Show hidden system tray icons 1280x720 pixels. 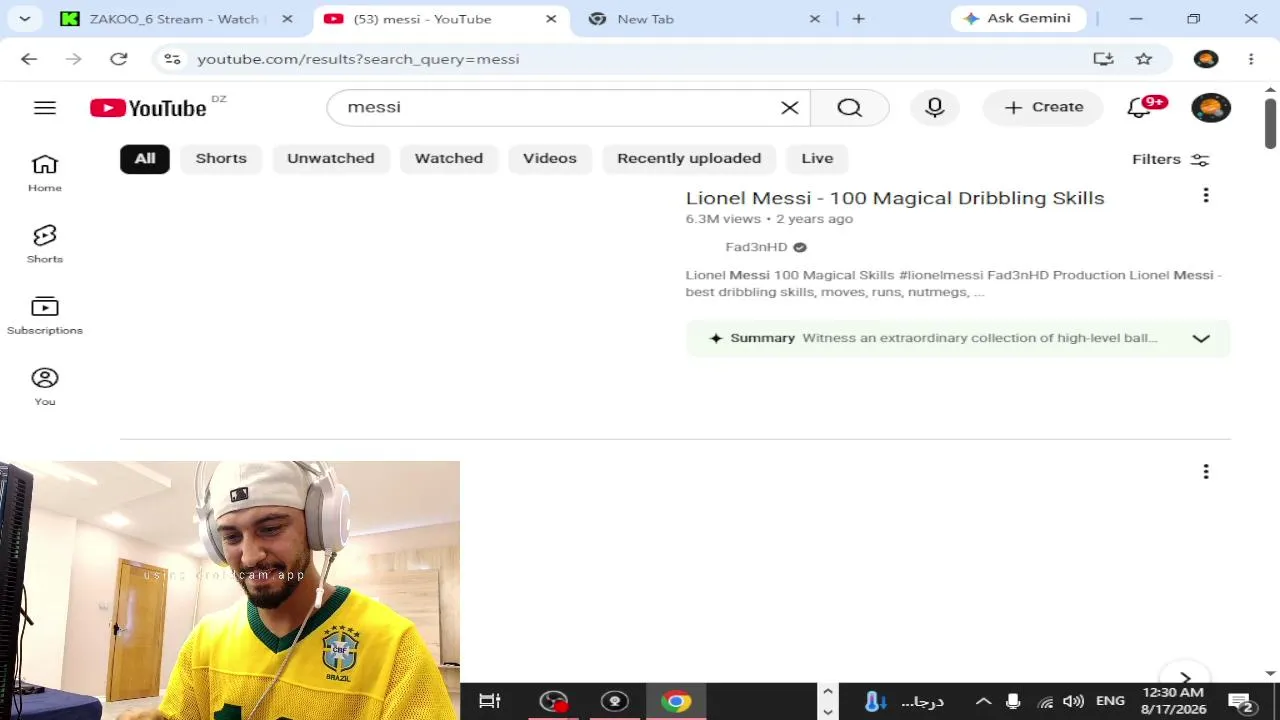[983, 701]
